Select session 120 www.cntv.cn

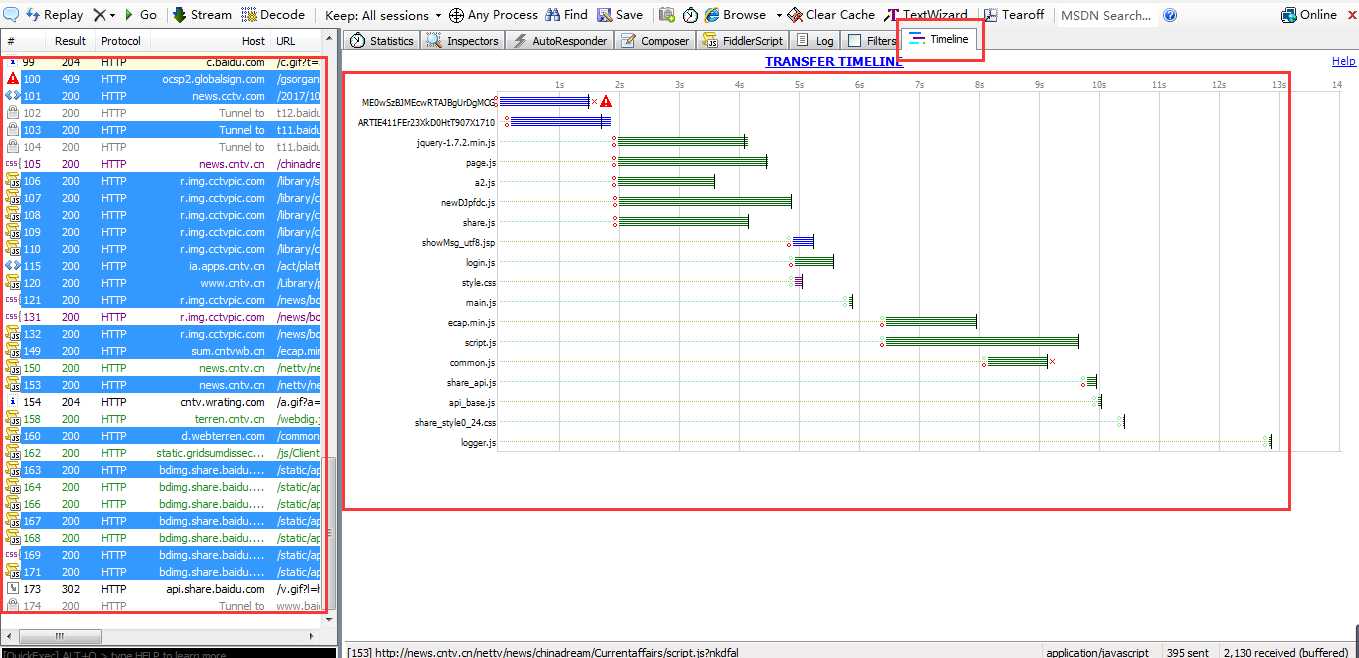click(162, 283)
